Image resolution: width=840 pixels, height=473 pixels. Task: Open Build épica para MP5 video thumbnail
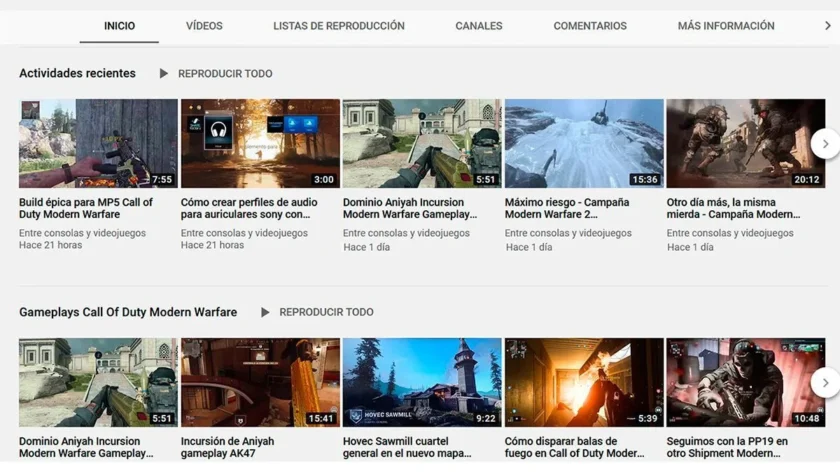(x=98, y=143)
